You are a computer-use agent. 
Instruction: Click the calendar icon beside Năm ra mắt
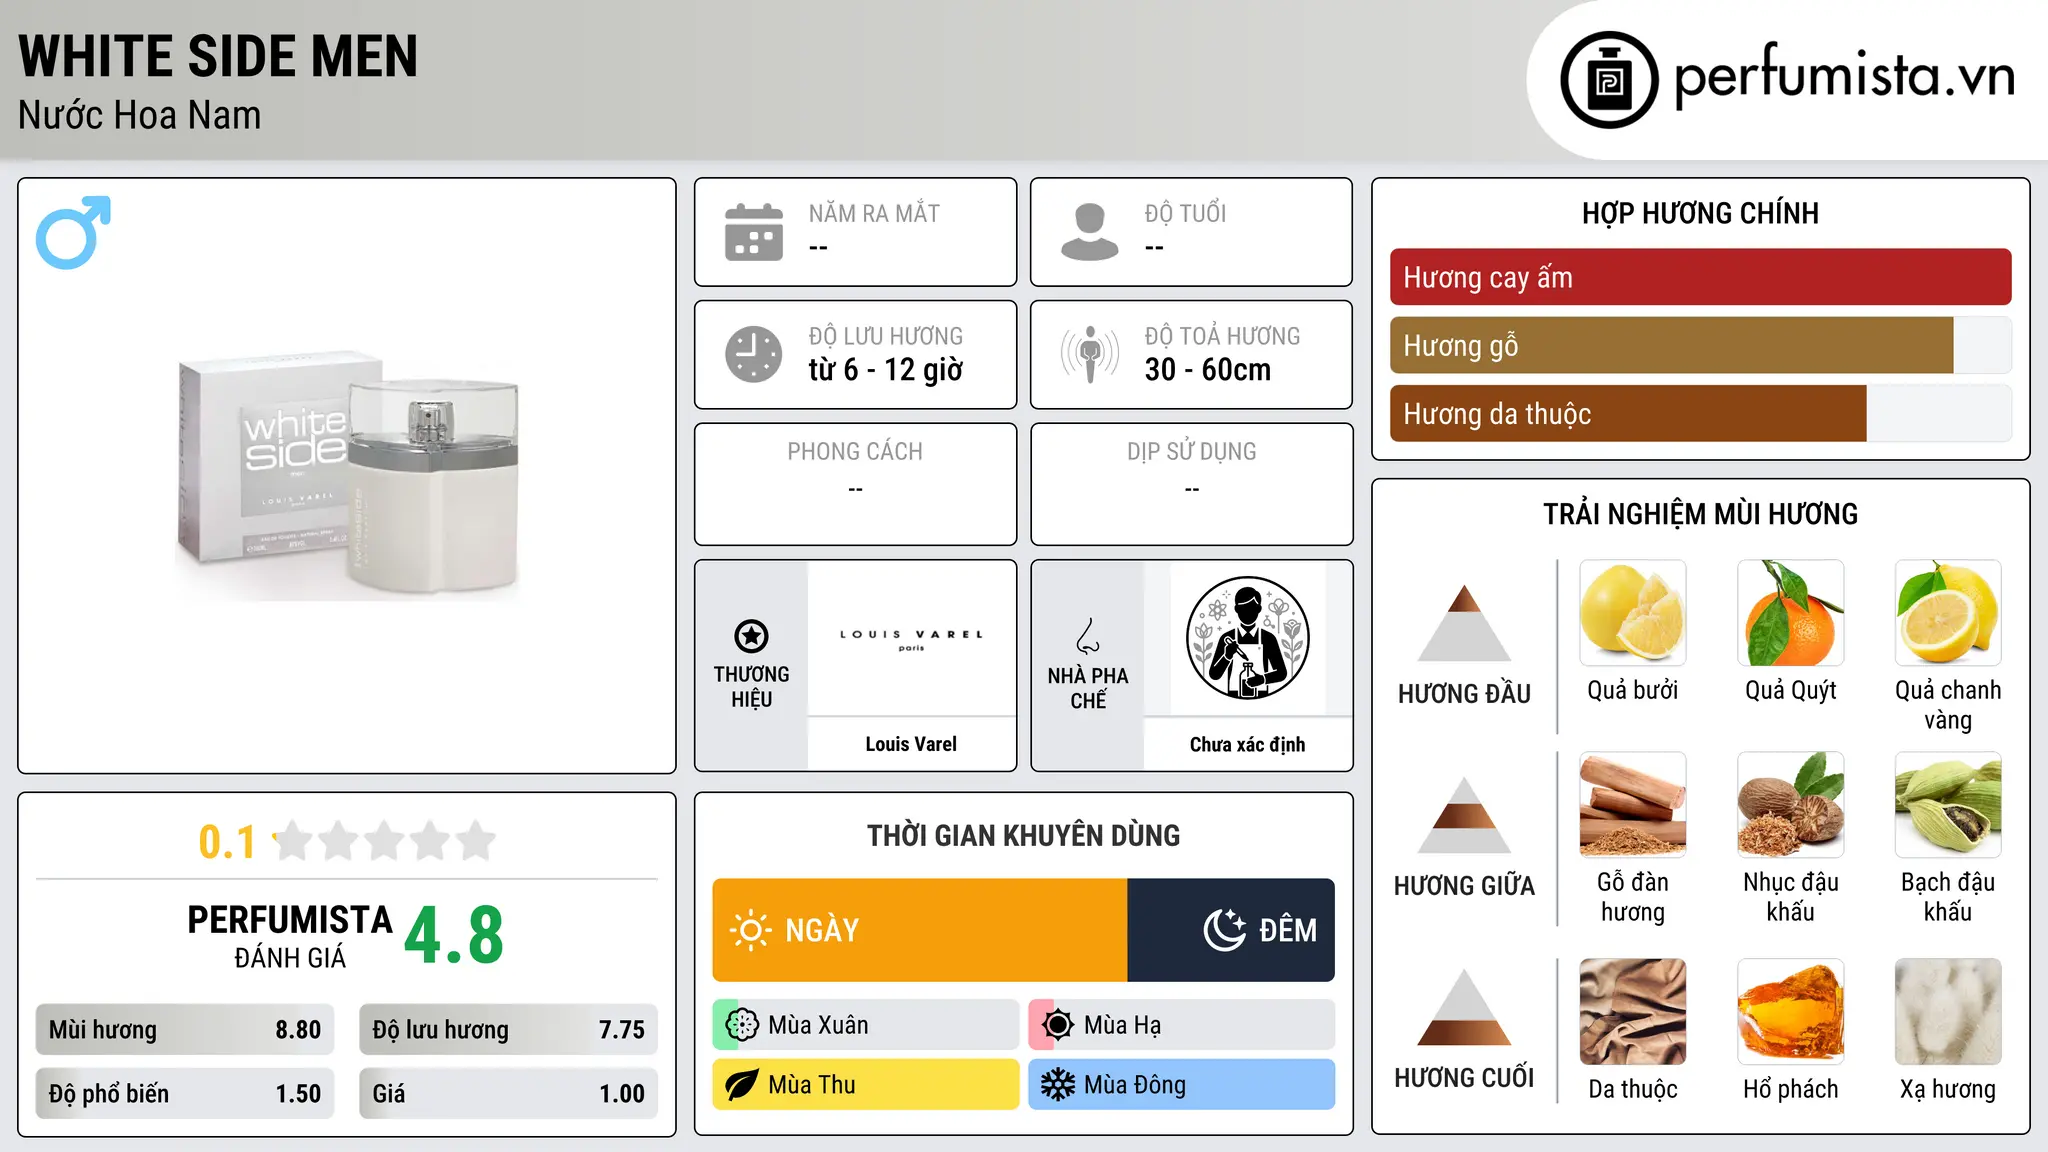(754, 232)
